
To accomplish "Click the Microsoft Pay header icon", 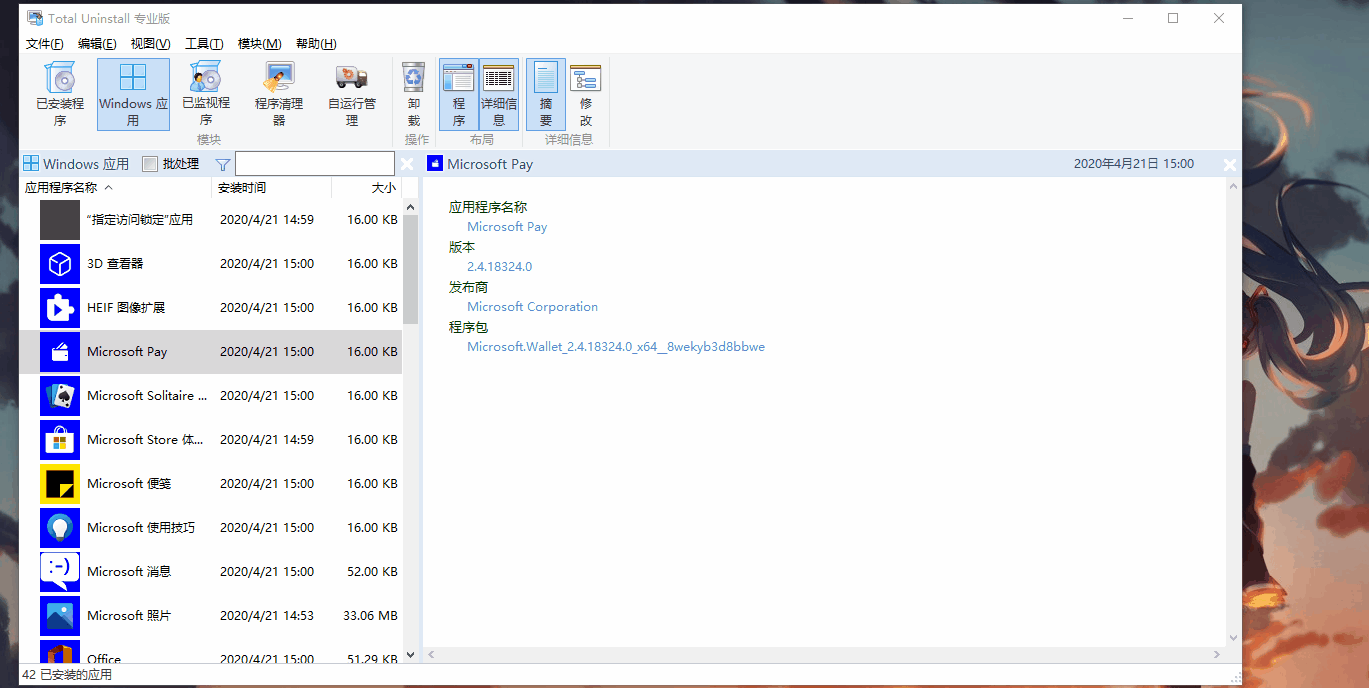I will coord(434,164).
